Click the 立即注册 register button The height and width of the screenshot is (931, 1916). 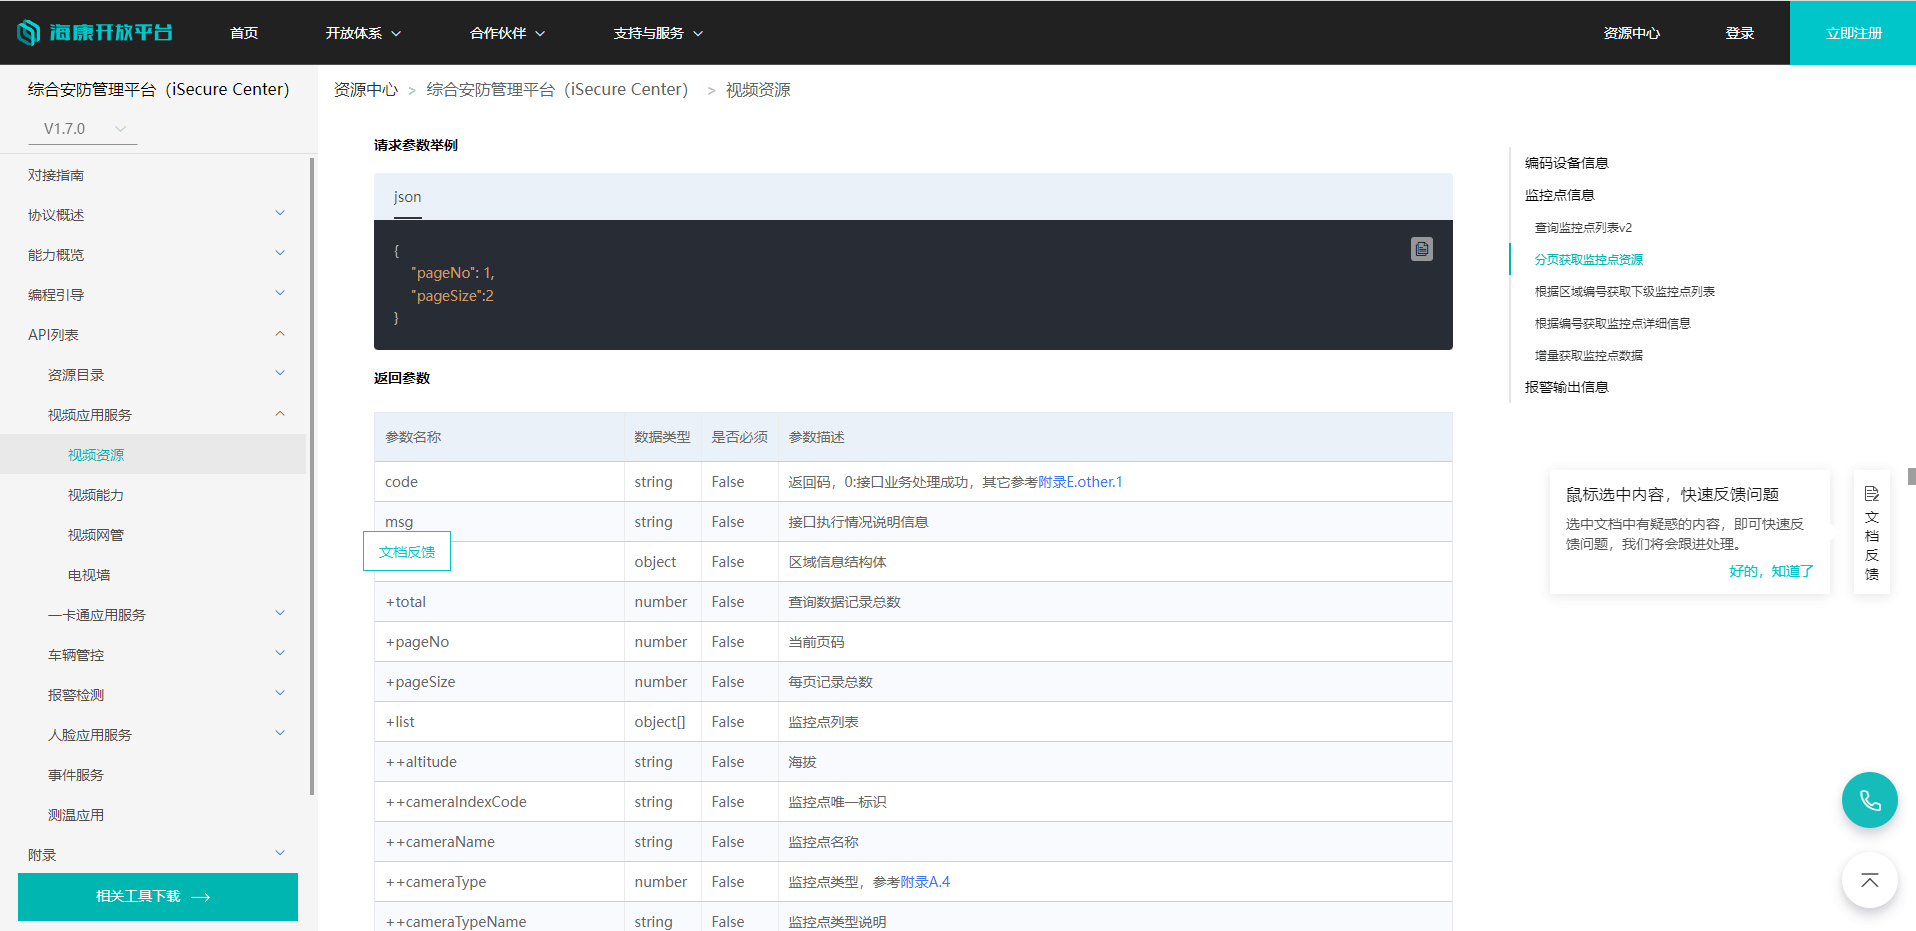point(1853,33)
